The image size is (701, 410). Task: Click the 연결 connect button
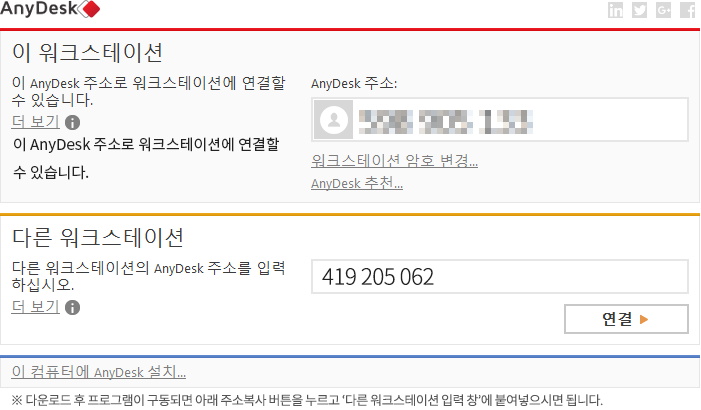tap(626, 319)
